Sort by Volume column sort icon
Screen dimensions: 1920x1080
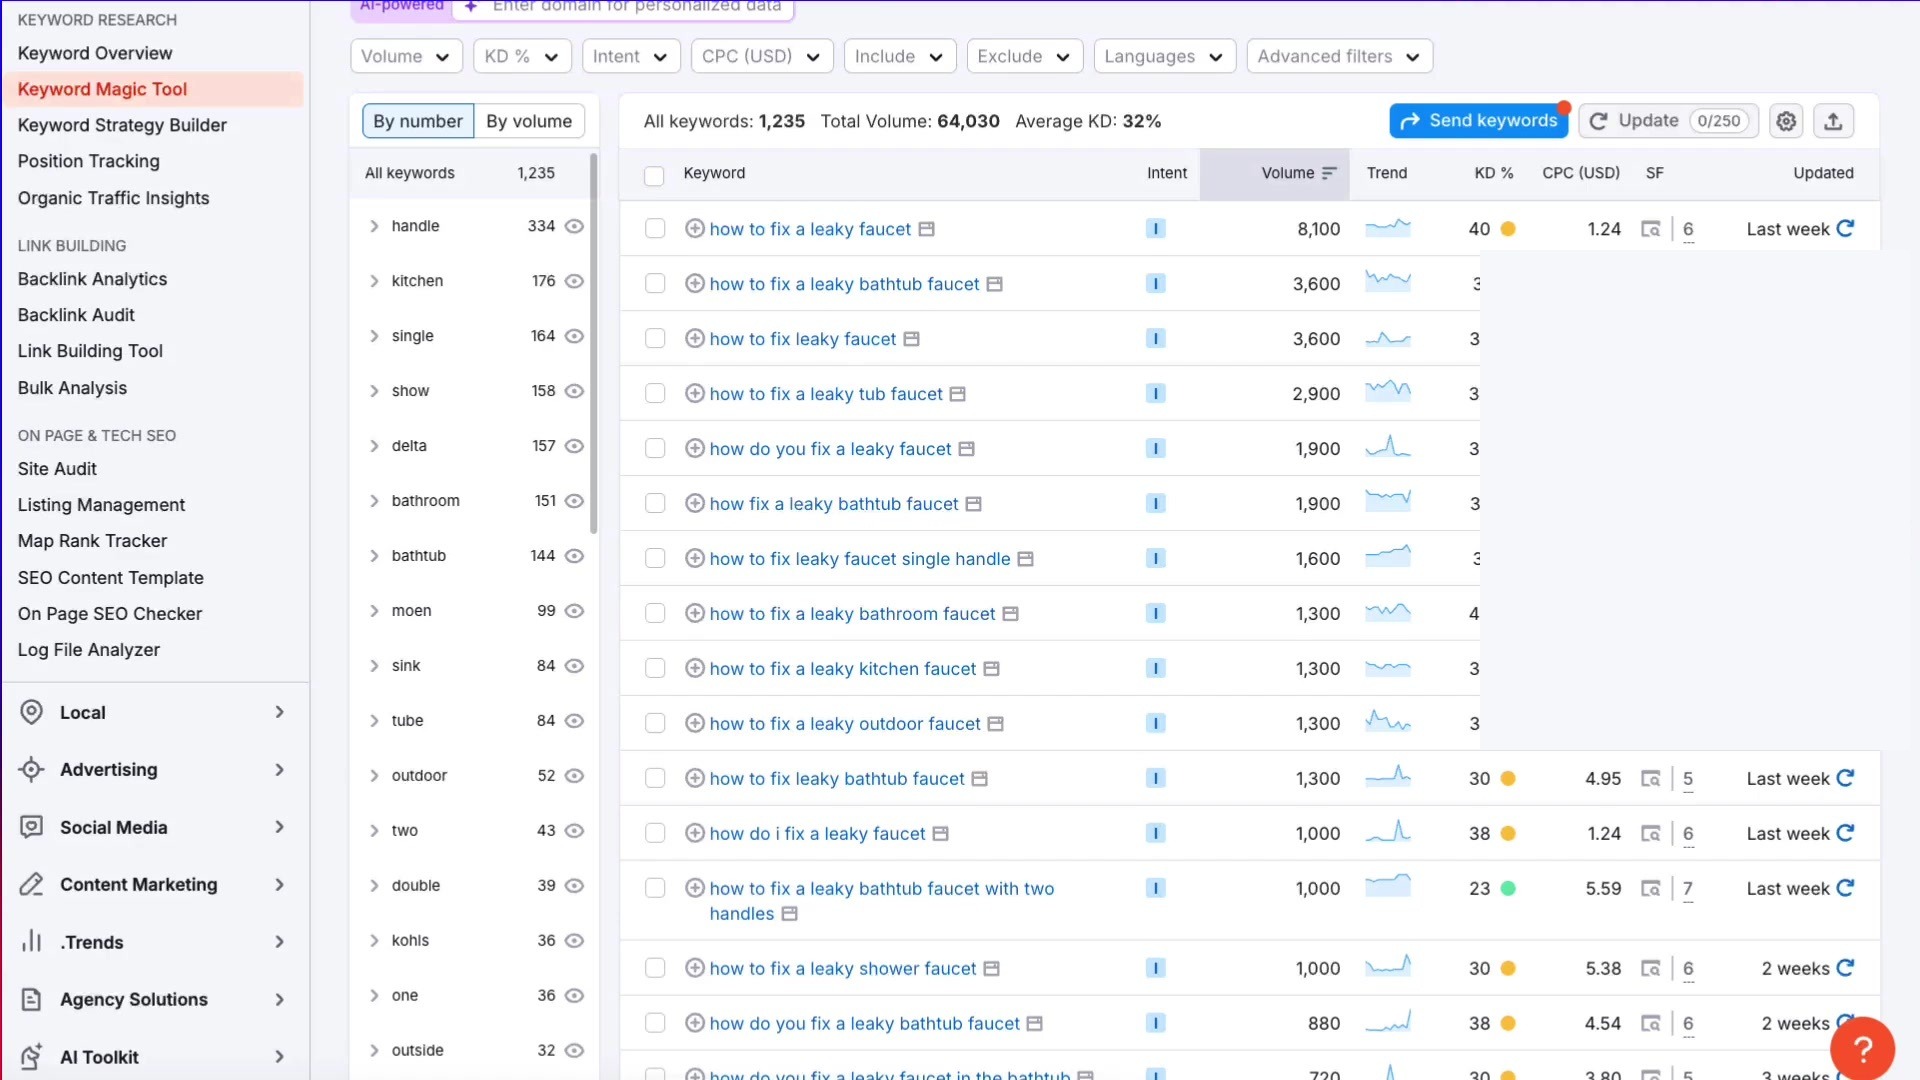coord(1329,173)
